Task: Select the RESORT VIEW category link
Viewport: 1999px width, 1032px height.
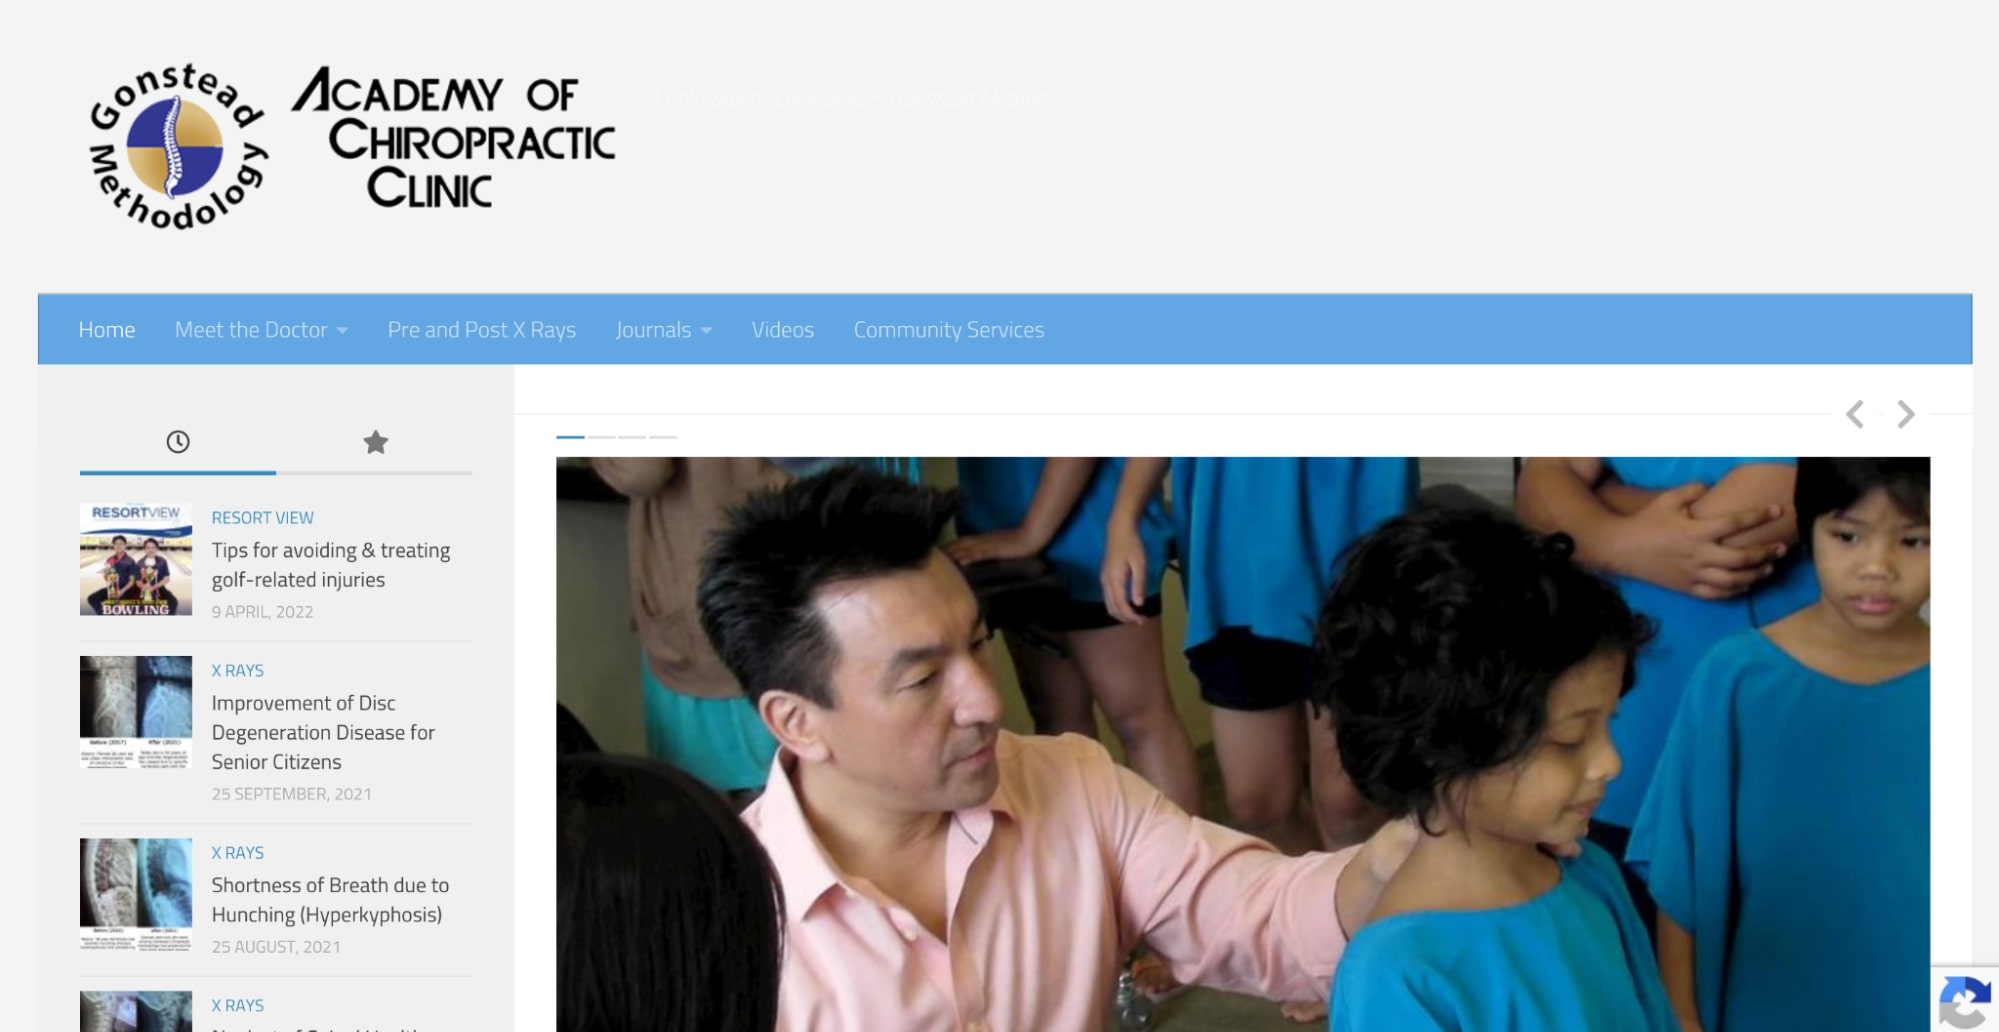Action: (263, 518)
